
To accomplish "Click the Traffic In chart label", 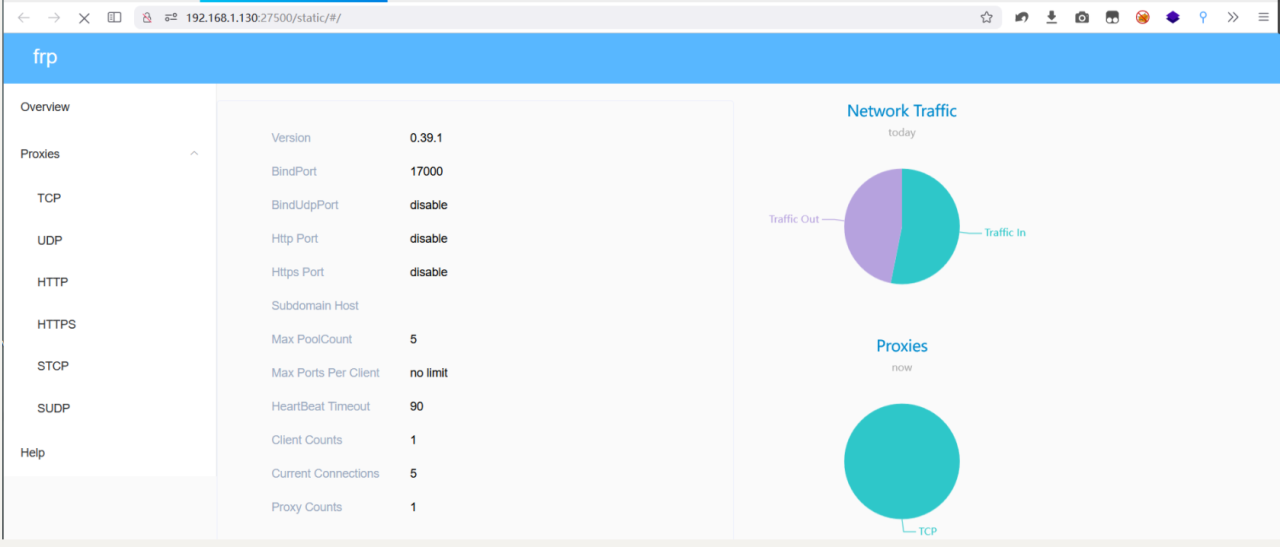I will [x=1005, y=232].
